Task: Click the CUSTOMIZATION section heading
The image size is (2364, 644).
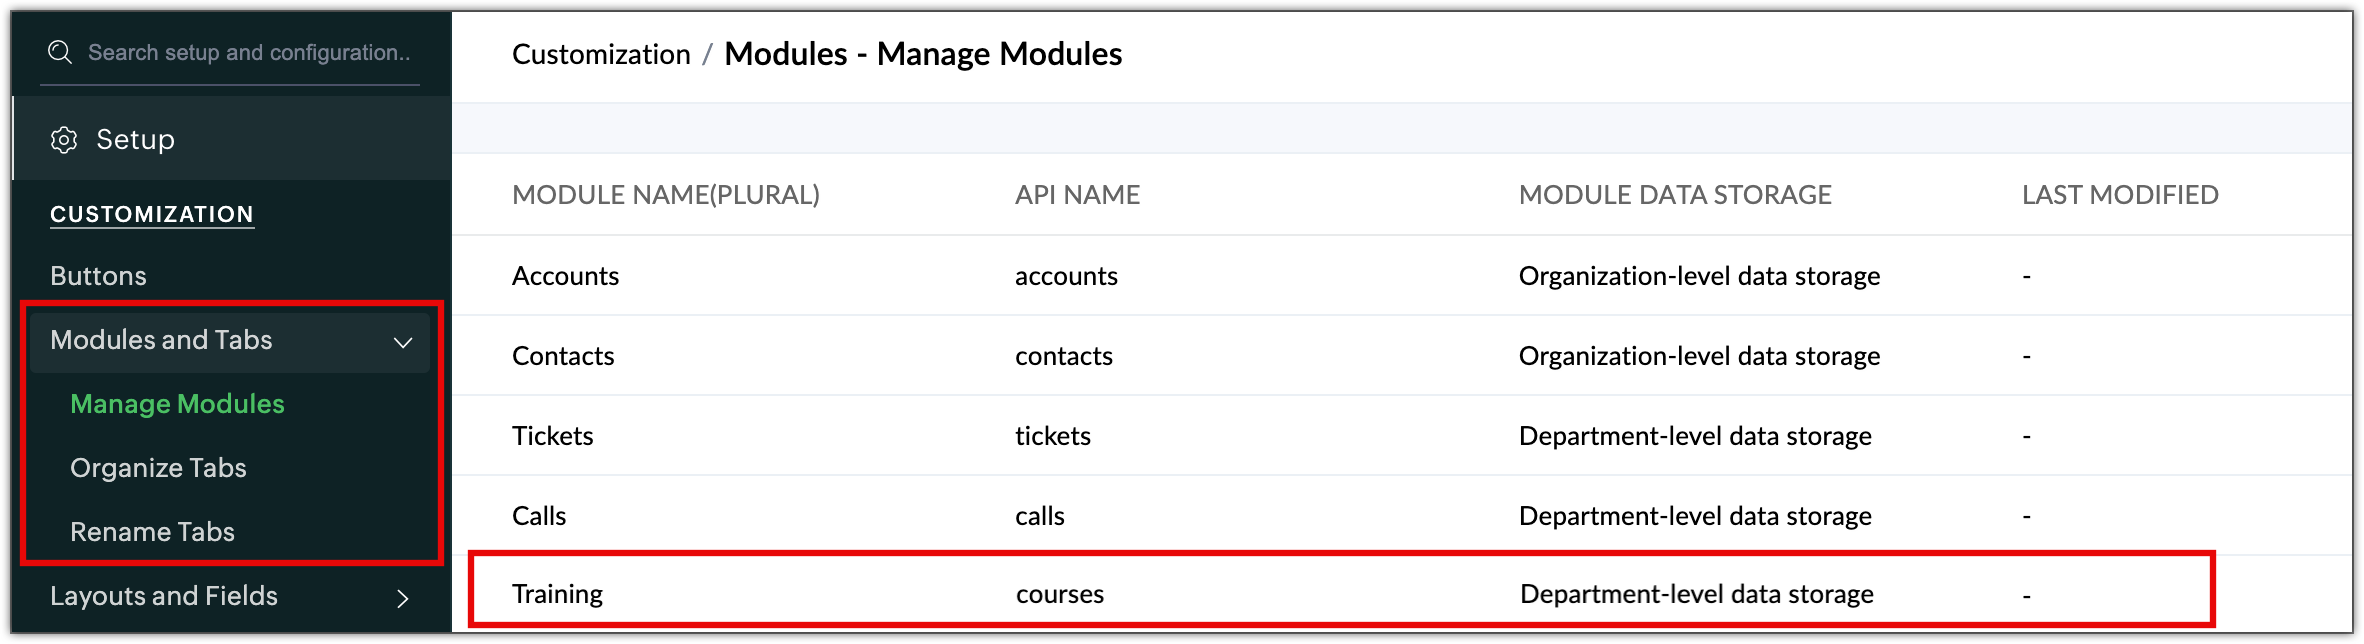Action: point(152,214)
